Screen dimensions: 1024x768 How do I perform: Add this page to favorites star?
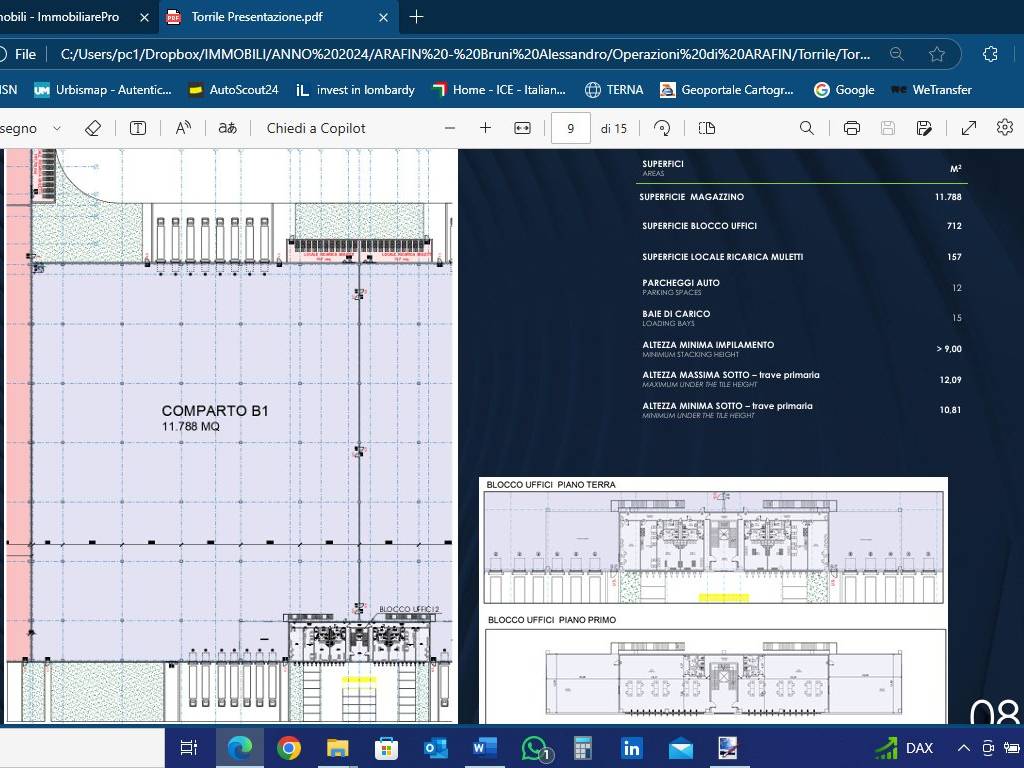[x=937, y=54]
